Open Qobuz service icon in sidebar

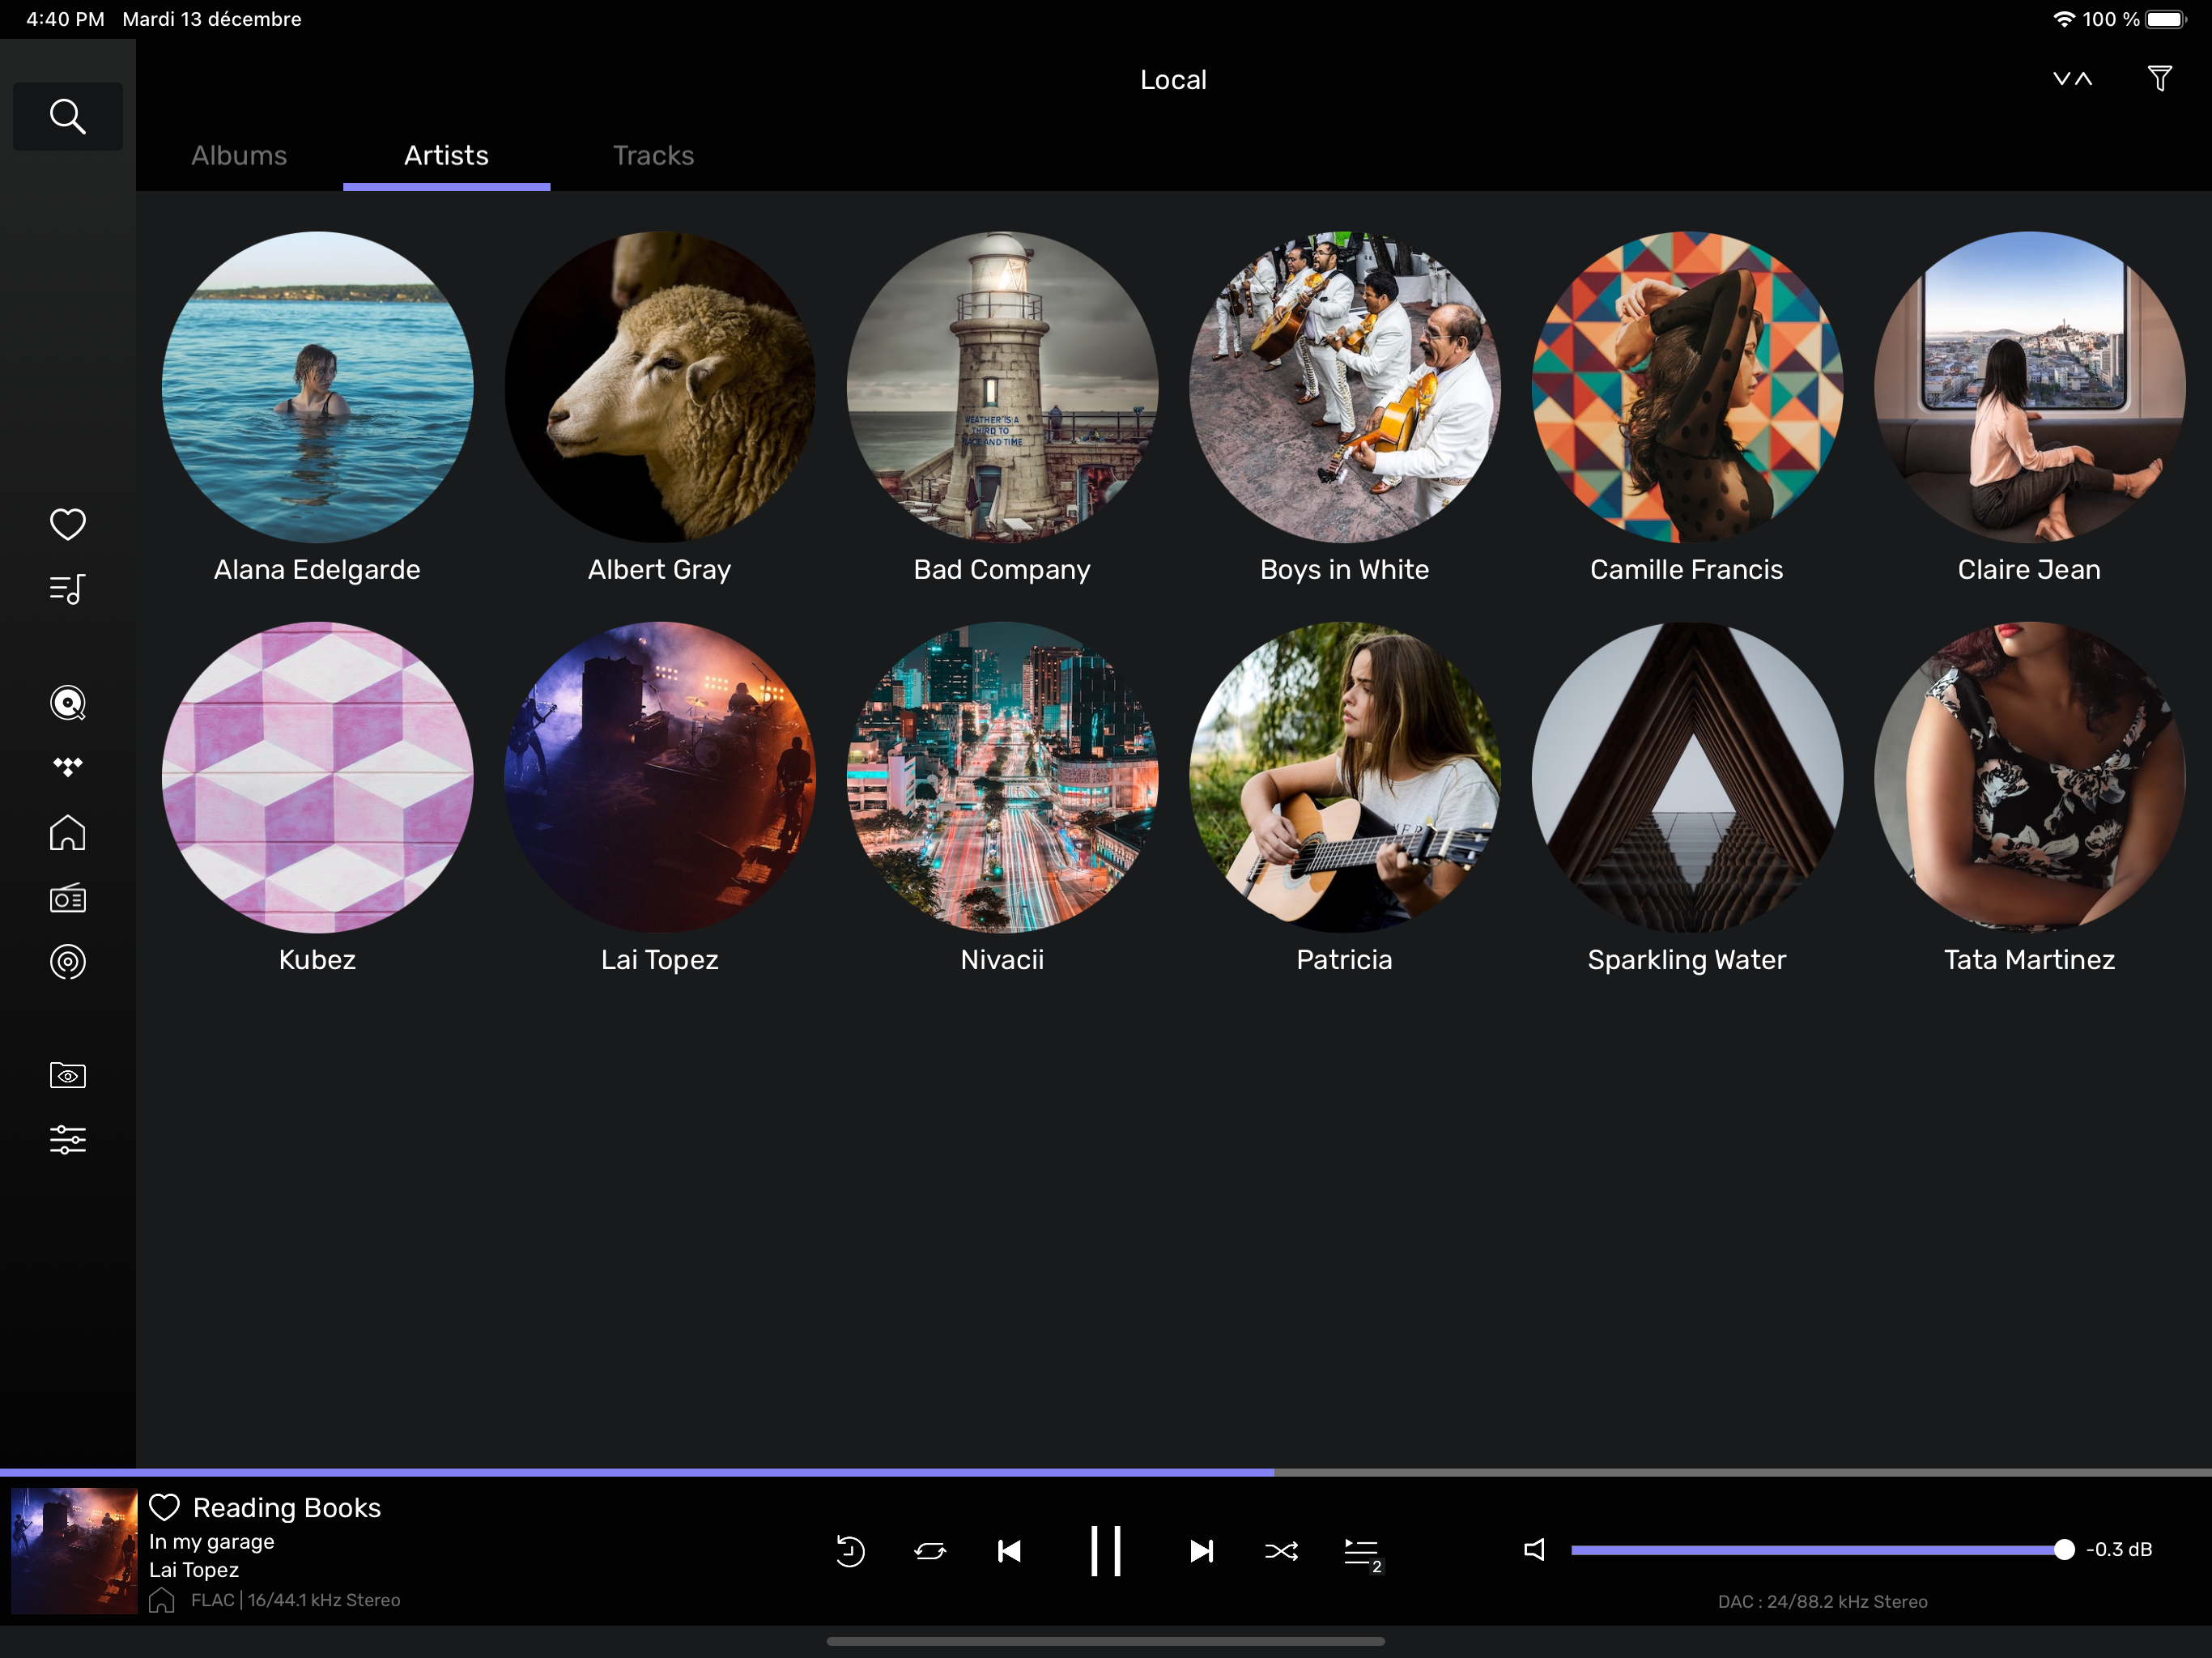coord(67,703)
